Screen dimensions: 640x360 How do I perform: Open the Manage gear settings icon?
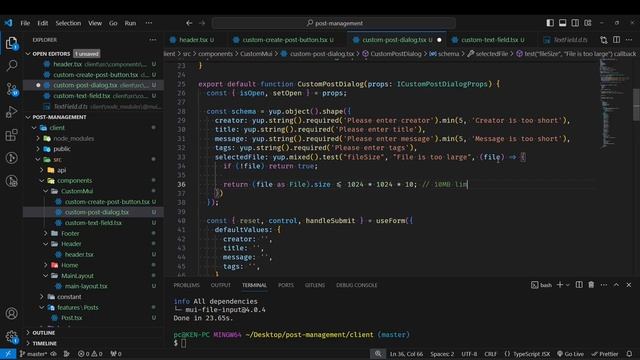(x=11, y=337)
